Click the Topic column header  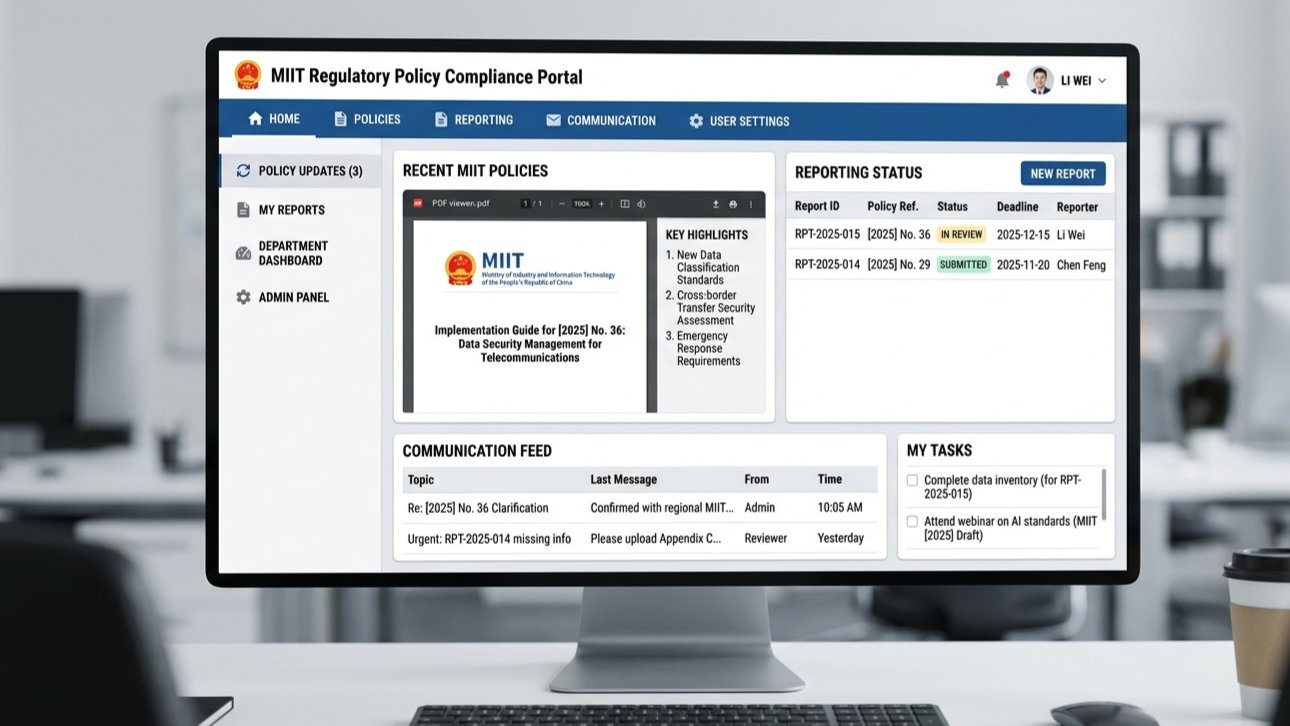tap(421, 480)
